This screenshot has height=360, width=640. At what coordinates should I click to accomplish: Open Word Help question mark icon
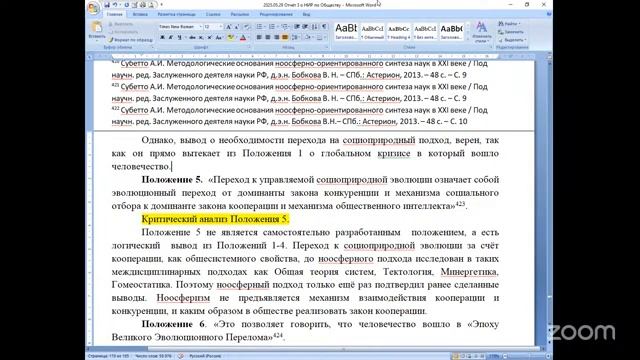coord(549,14)
